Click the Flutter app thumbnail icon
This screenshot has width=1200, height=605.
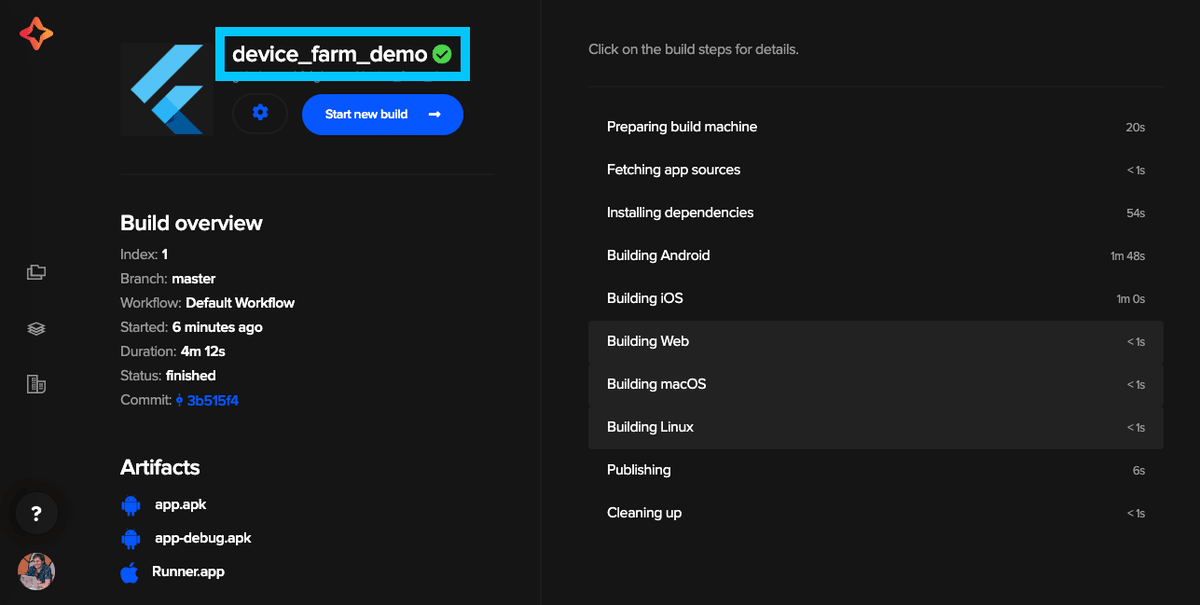pos(166,88)
